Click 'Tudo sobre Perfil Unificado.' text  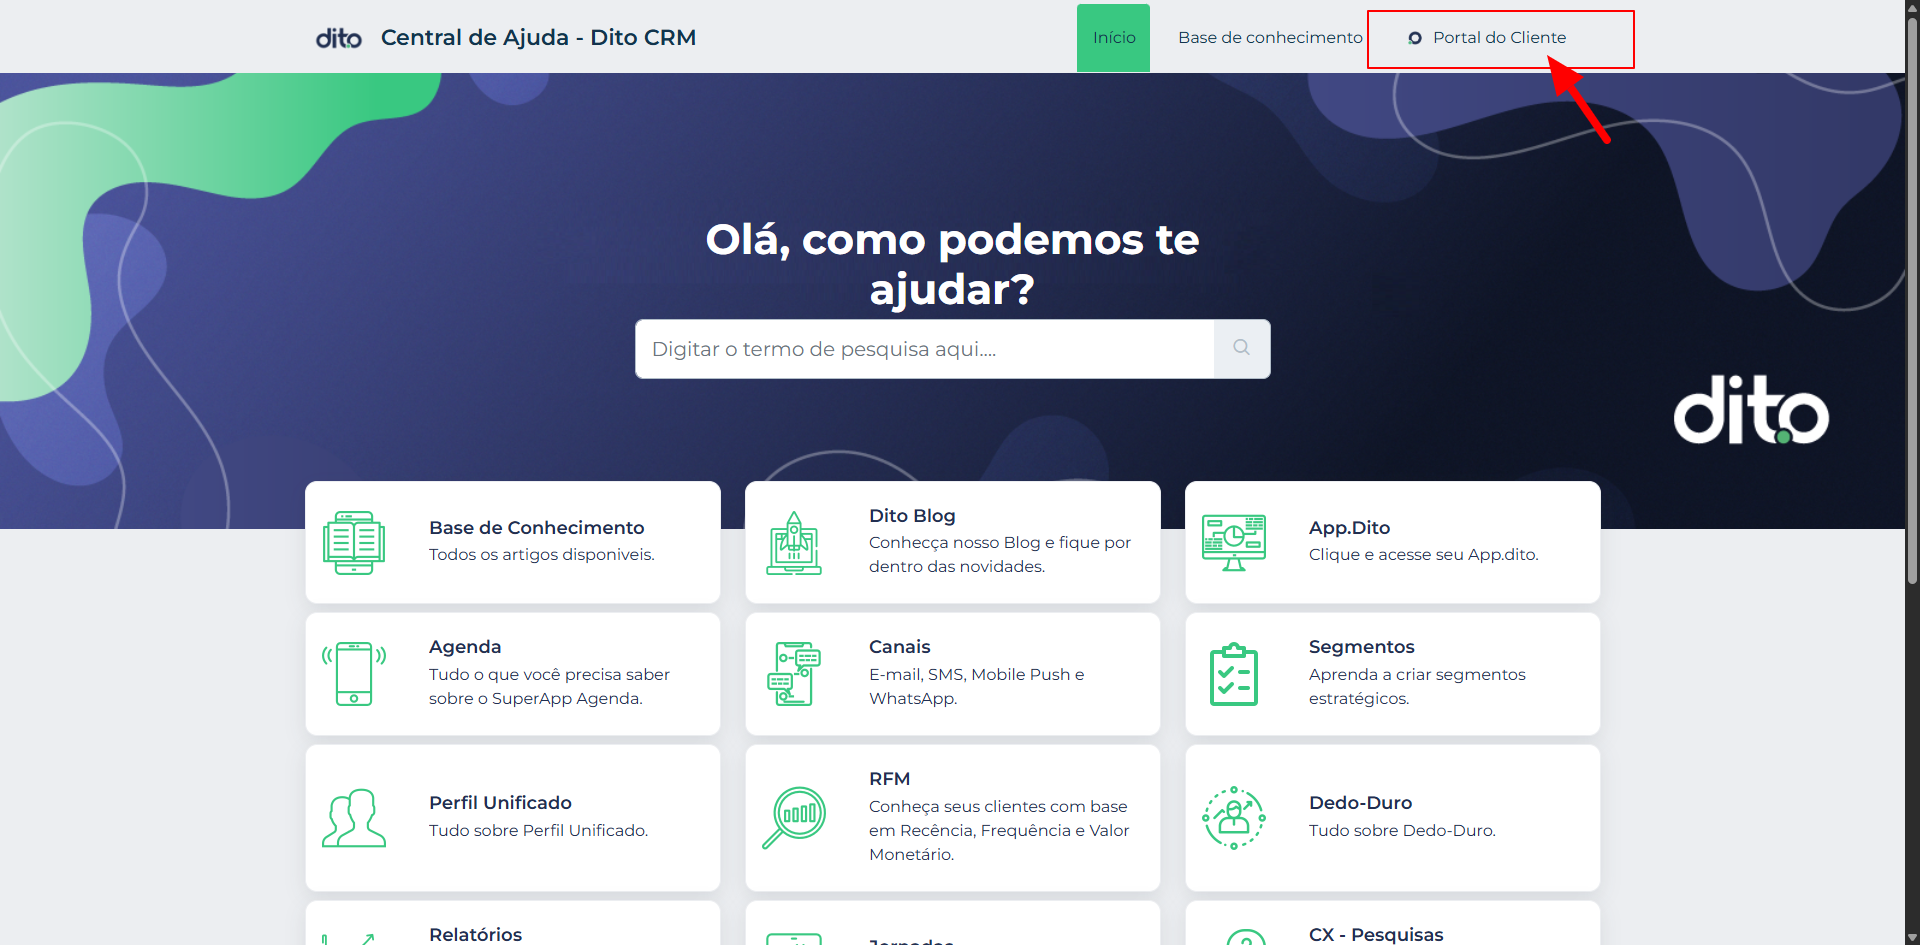tap(538, 831)
